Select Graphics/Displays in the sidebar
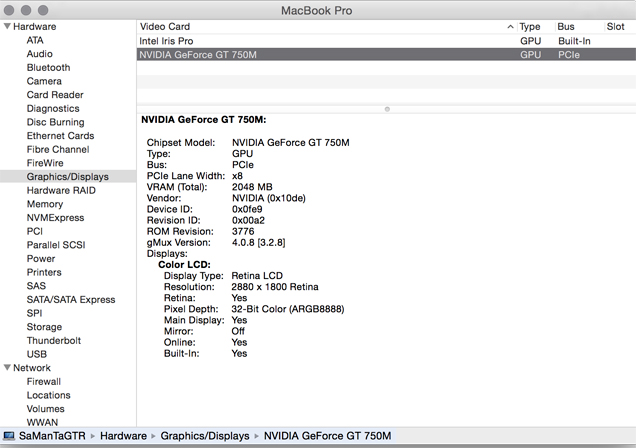The width and height of the screenshot is (636, 448). pos(68,177)
